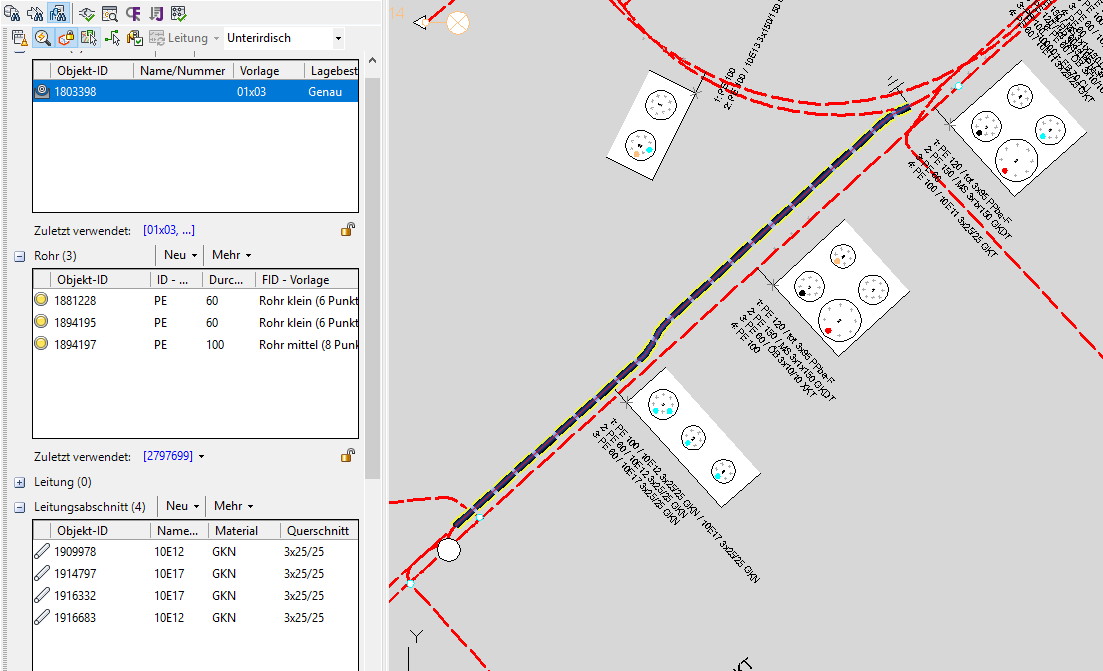Screen dimensions: 1103x671
Task: Click the Lagebest column header
Action: pyautogui.click(x=333, y=70)
